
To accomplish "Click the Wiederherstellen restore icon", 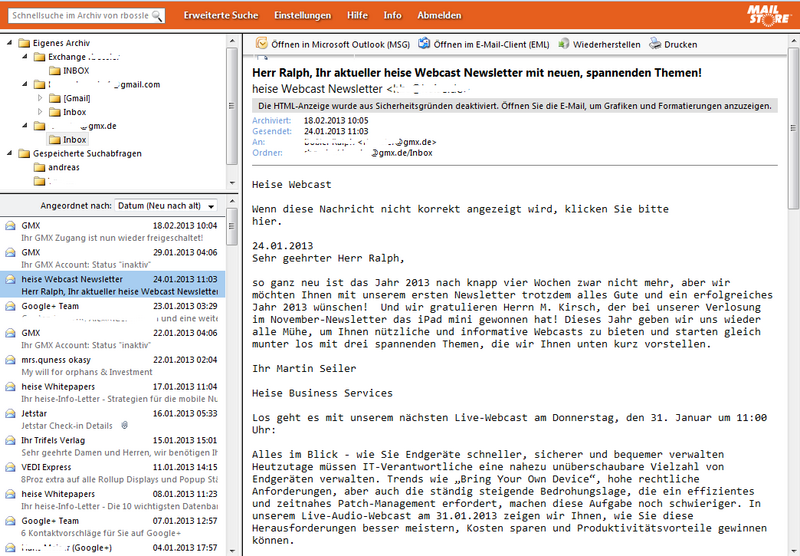I will (x=565, y=44).
